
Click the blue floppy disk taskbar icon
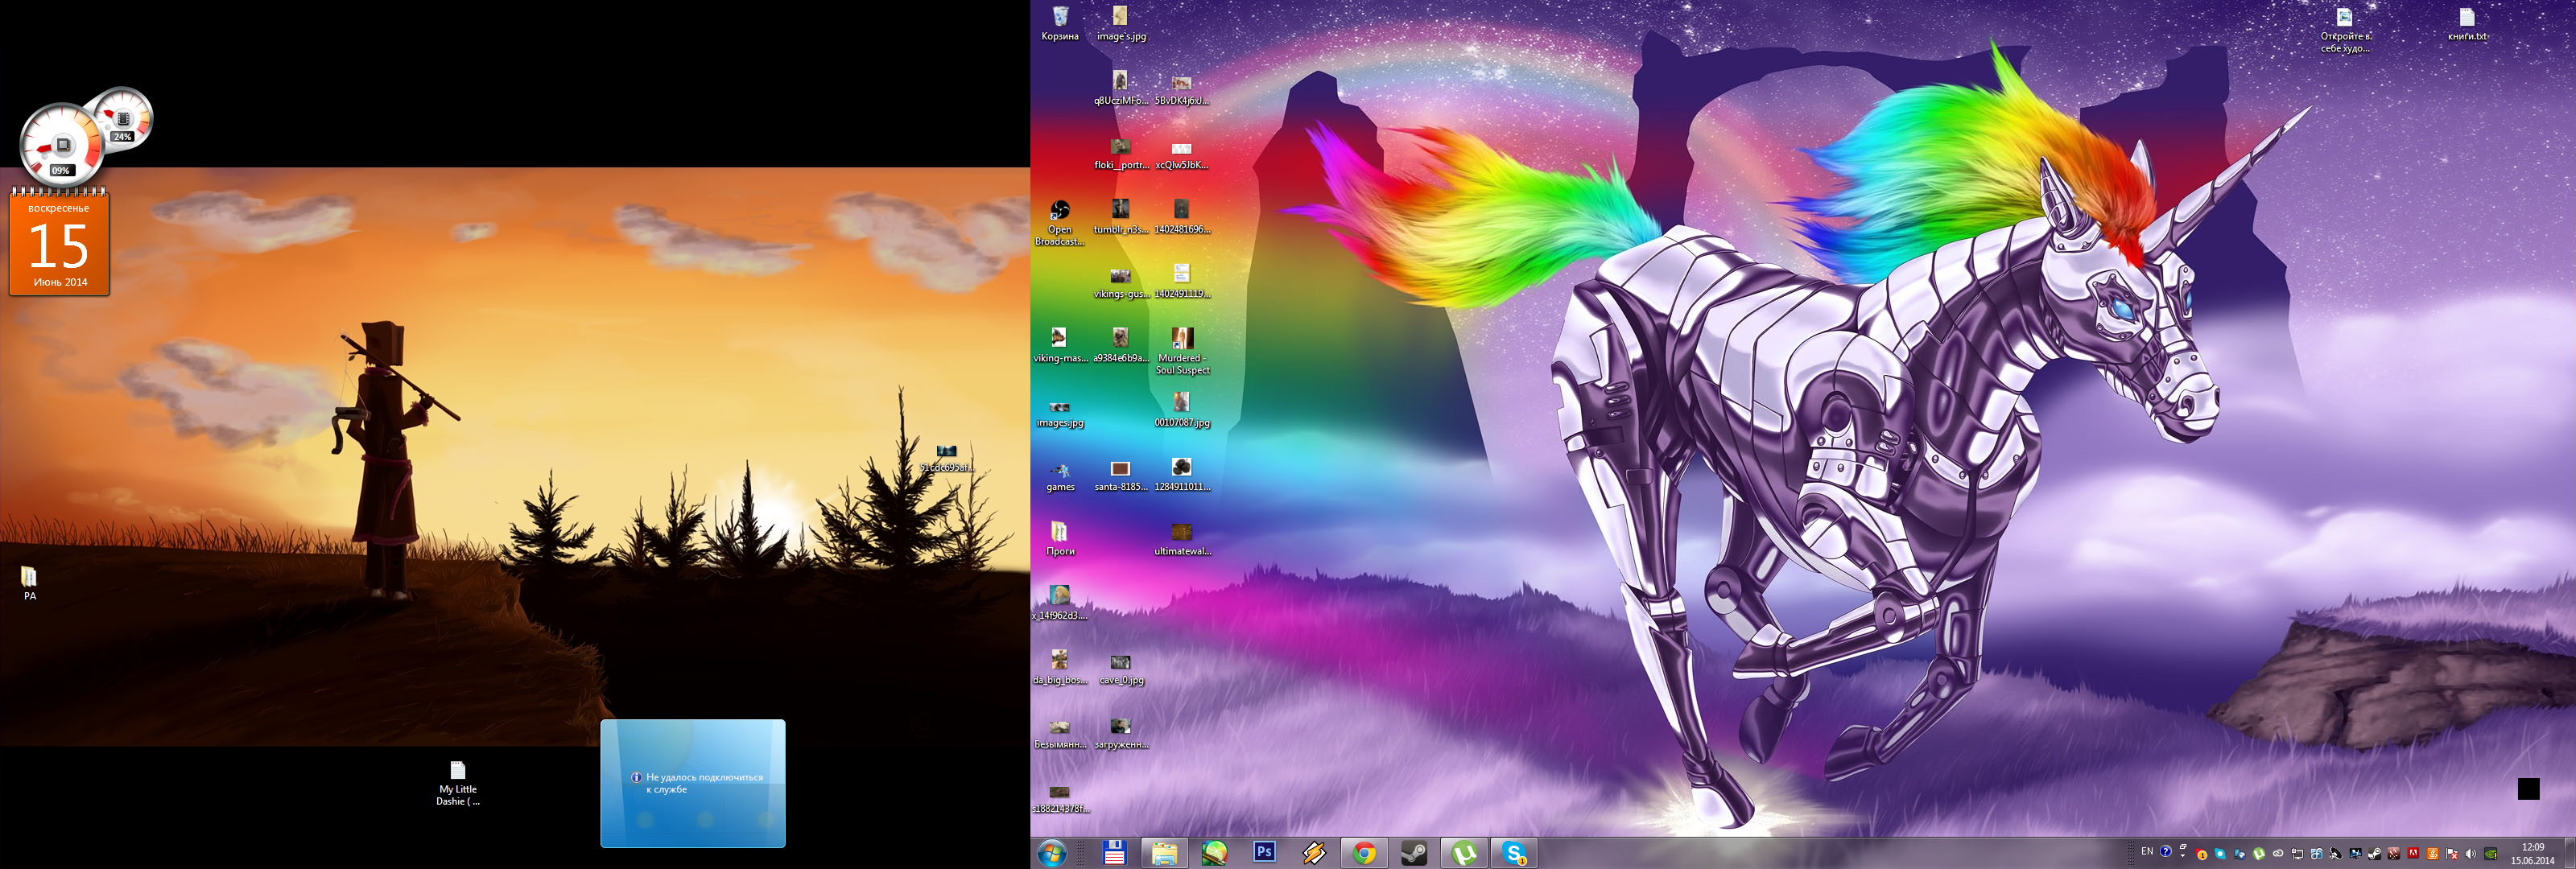tap(1114, 853)
